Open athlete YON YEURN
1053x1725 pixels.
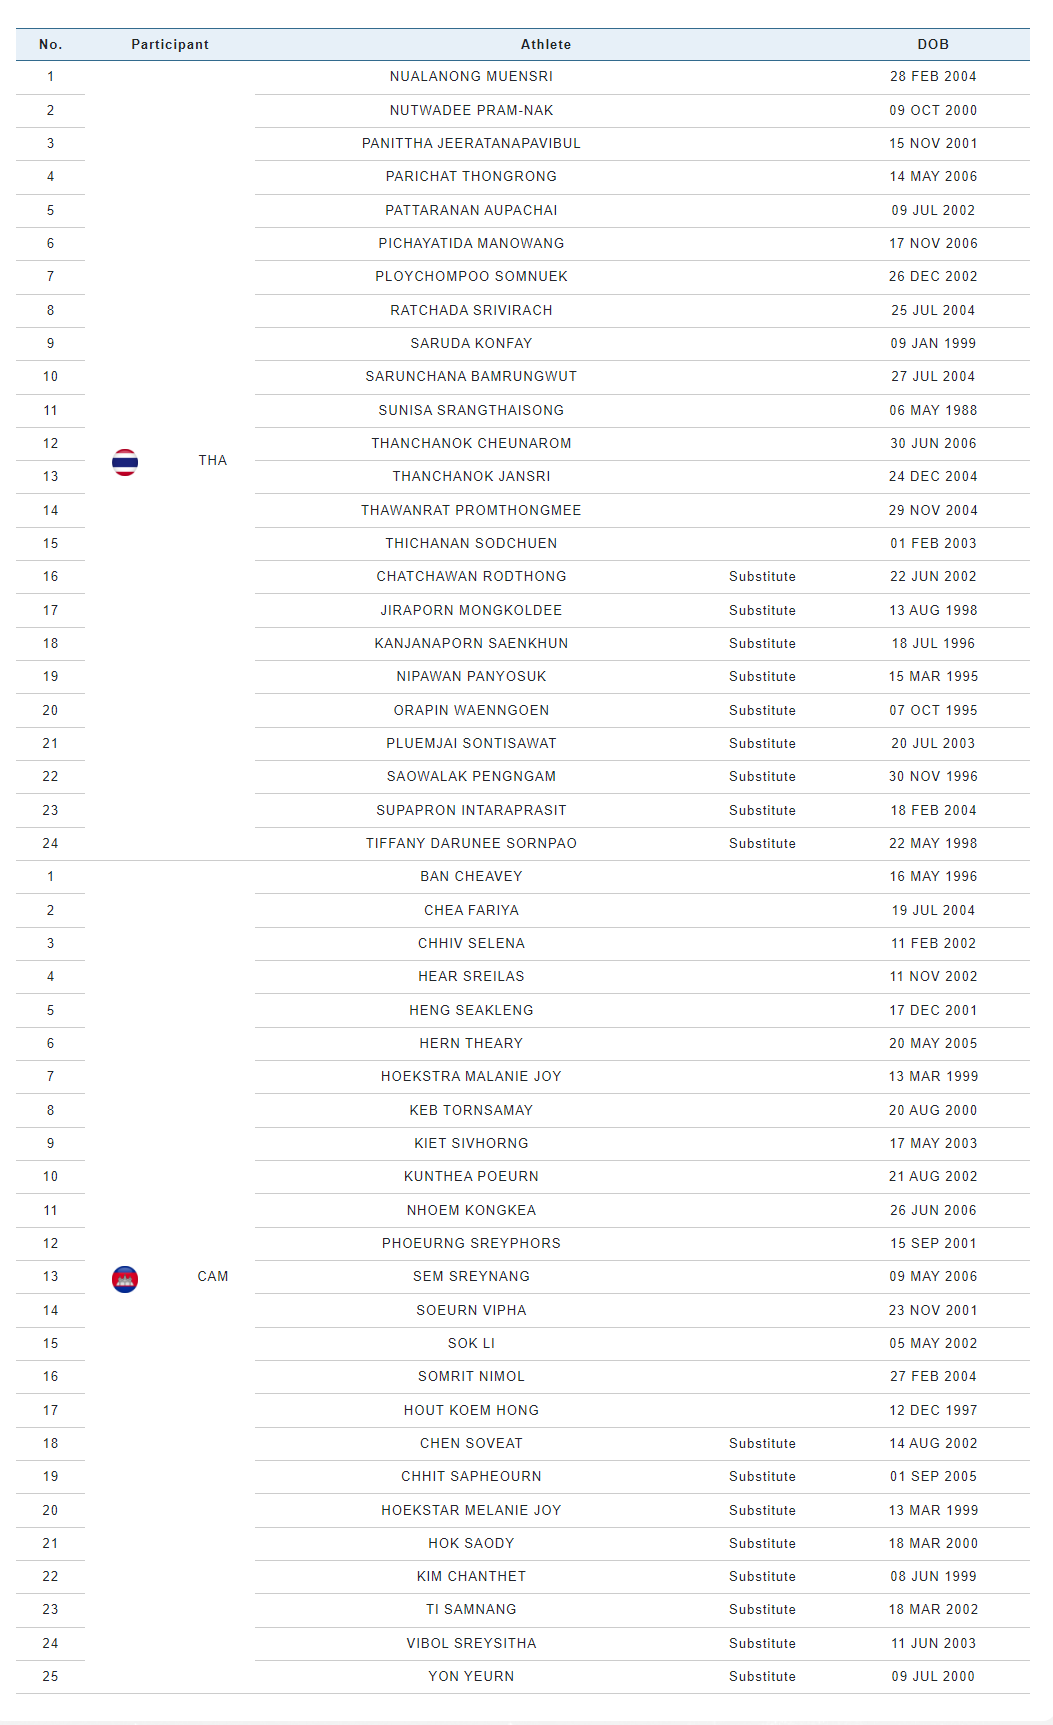click(471, 1677)
